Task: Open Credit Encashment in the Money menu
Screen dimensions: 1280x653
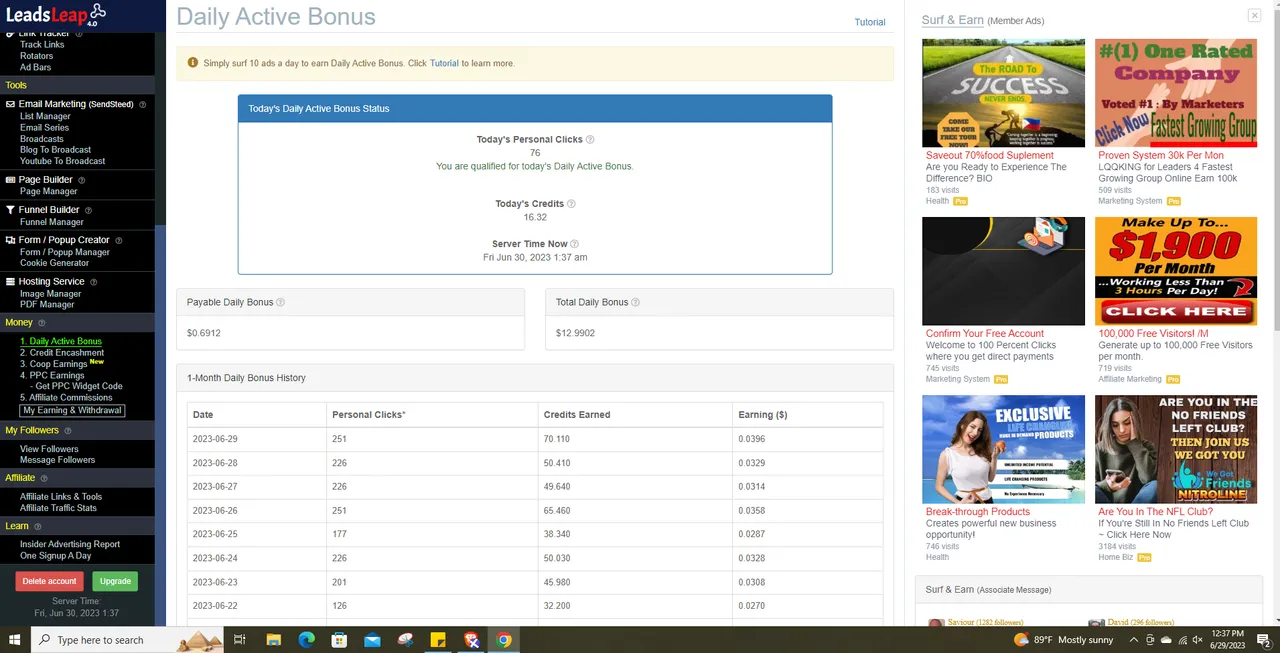Action: coord(66,353)
